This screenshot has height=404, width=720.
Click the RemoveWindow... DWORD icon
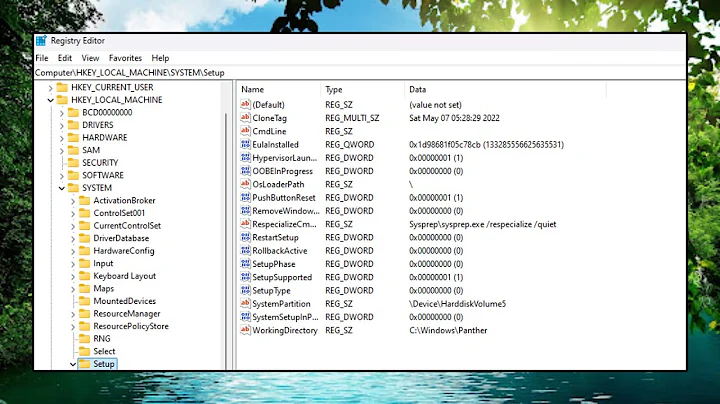[245, 211]
